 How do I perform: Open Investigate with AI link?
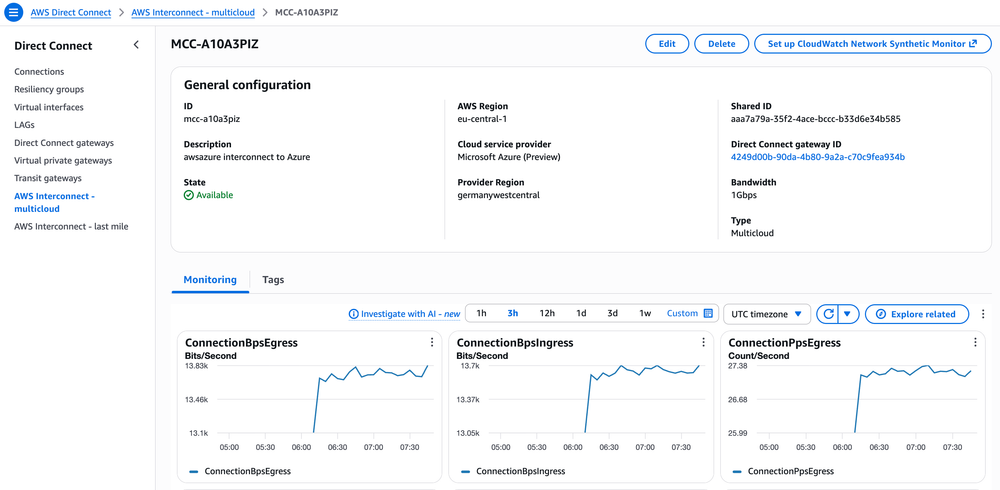(x=410, y=314)
